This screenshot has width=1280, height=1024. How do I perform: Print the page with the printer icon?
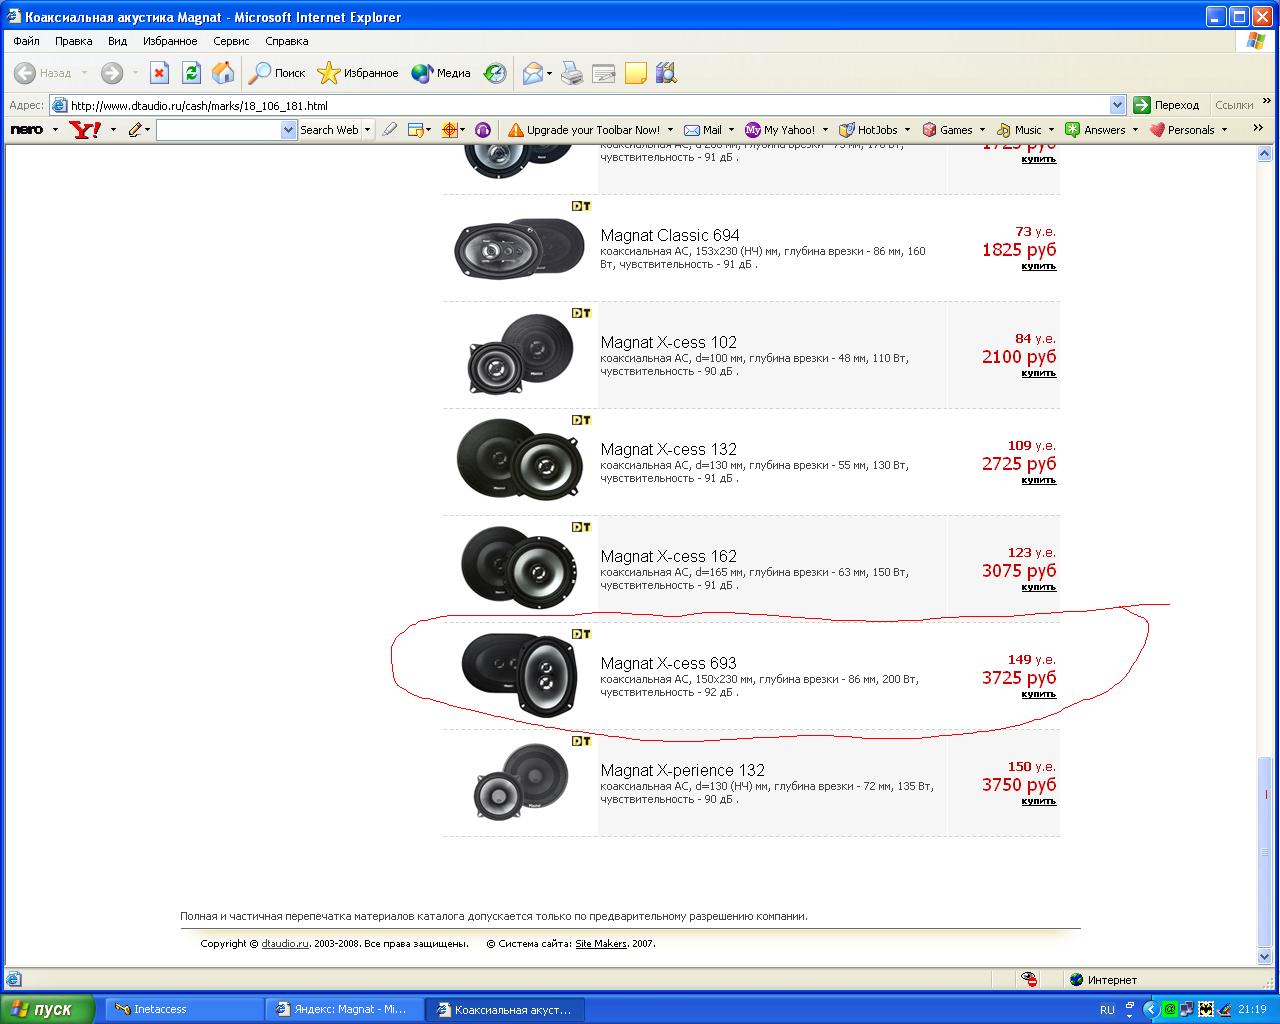point(572,73)
